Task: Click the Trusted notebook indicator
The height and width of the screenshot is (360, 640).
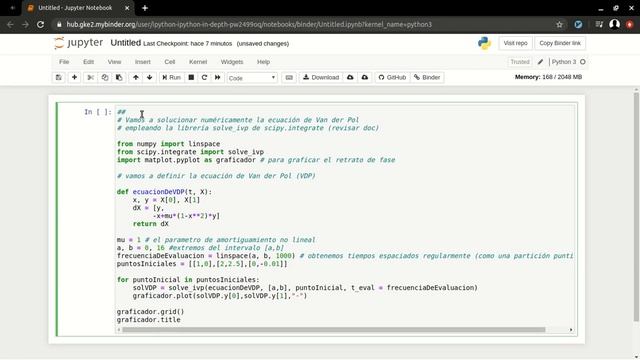Action: pyautogui.click(x=520, y=62)
